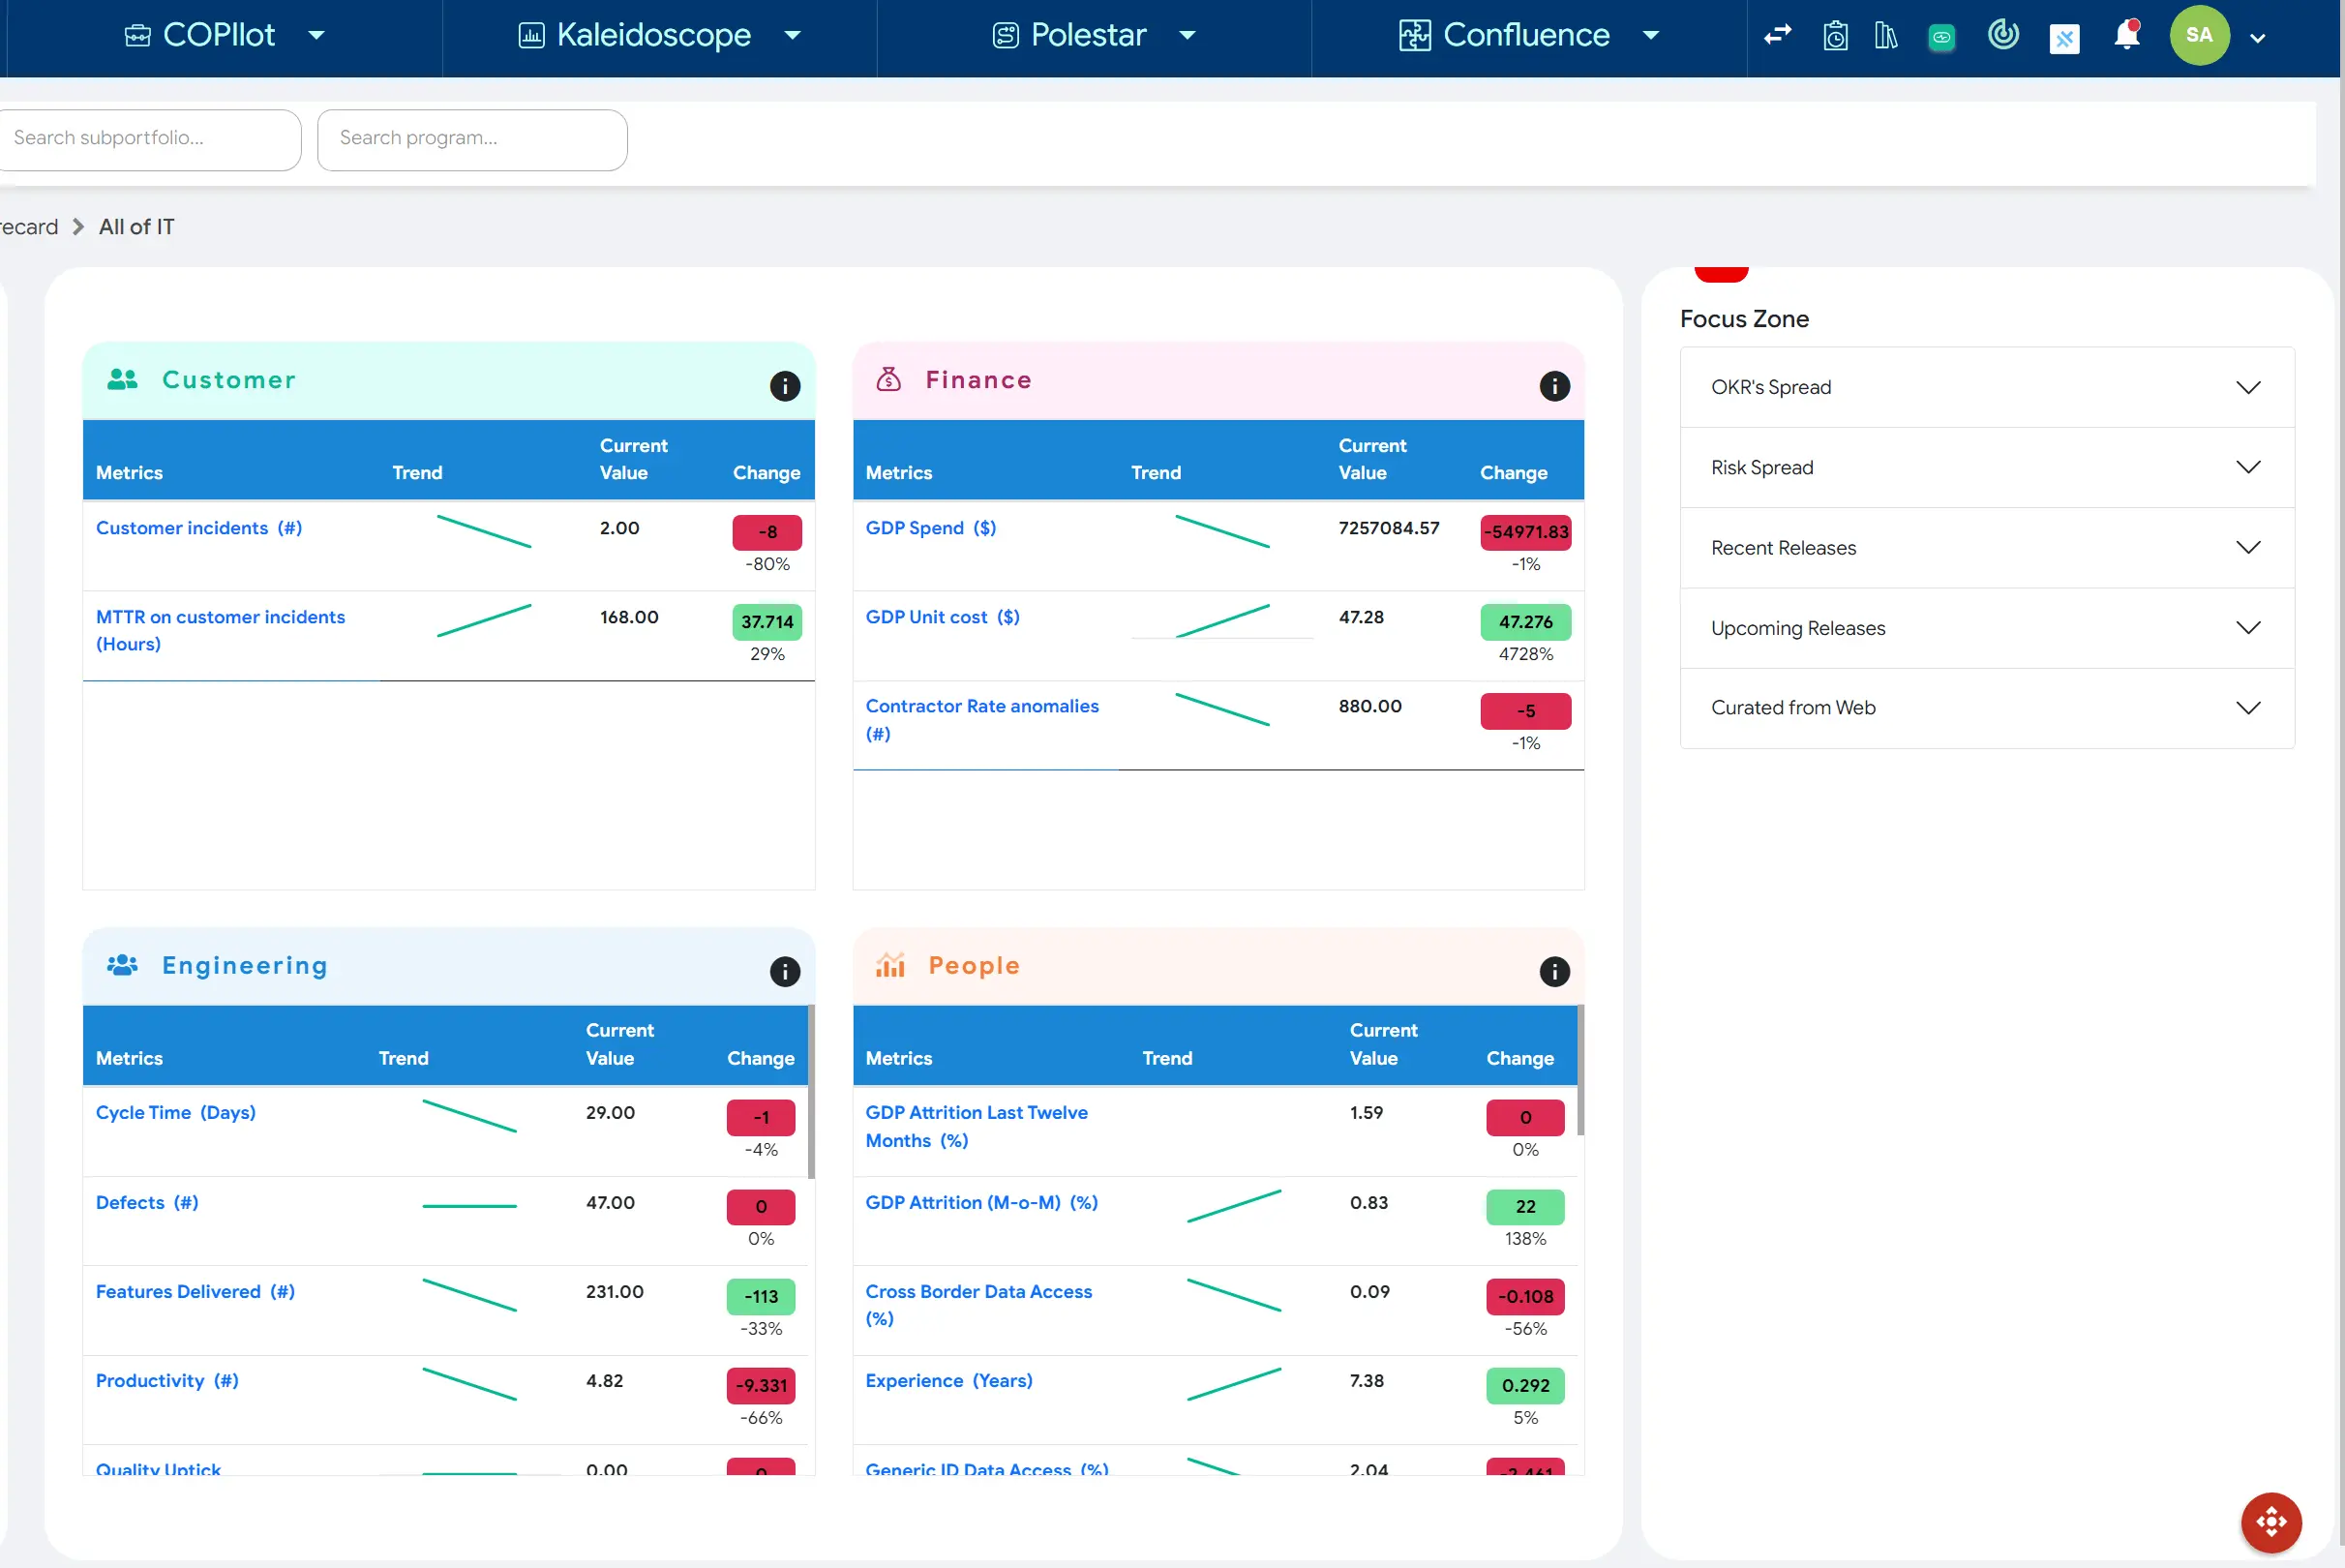Open the Confluence menu
The height and width of the screenshot is (1568, 2345).
[x=1528, y=36]
